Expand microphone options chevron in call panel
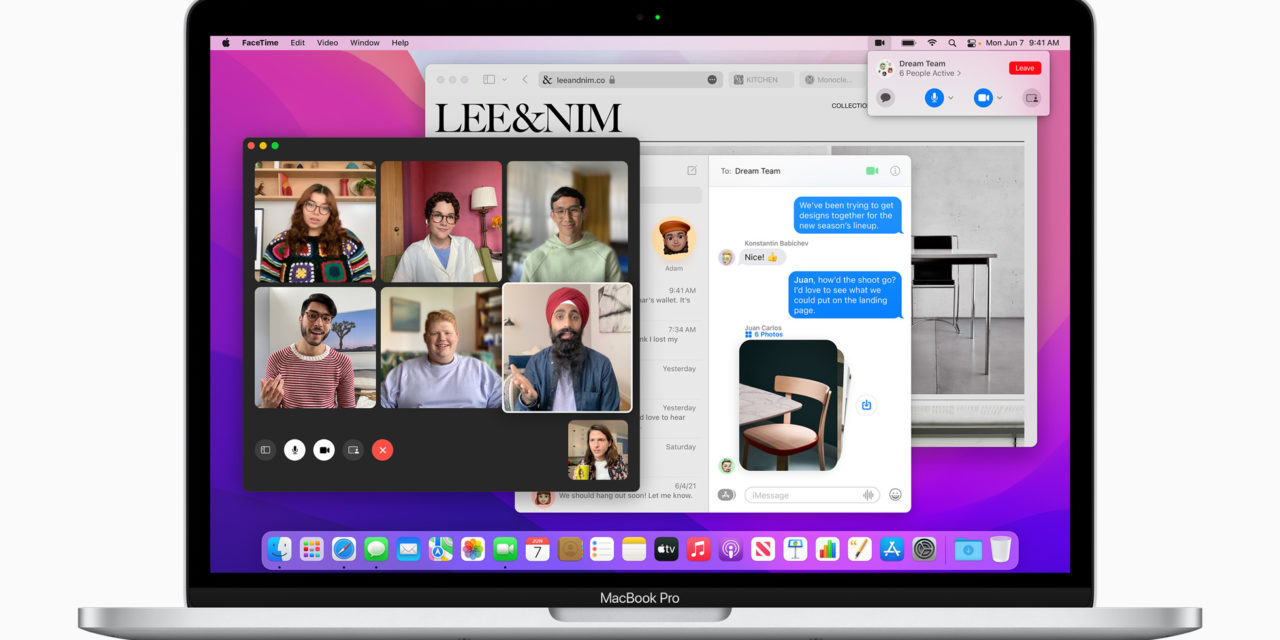 (951, 98)
